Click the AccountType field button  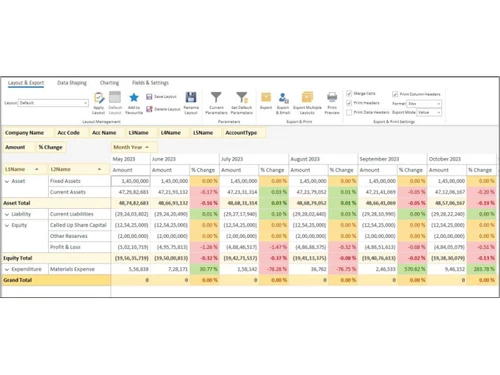(x=244, y=133)
